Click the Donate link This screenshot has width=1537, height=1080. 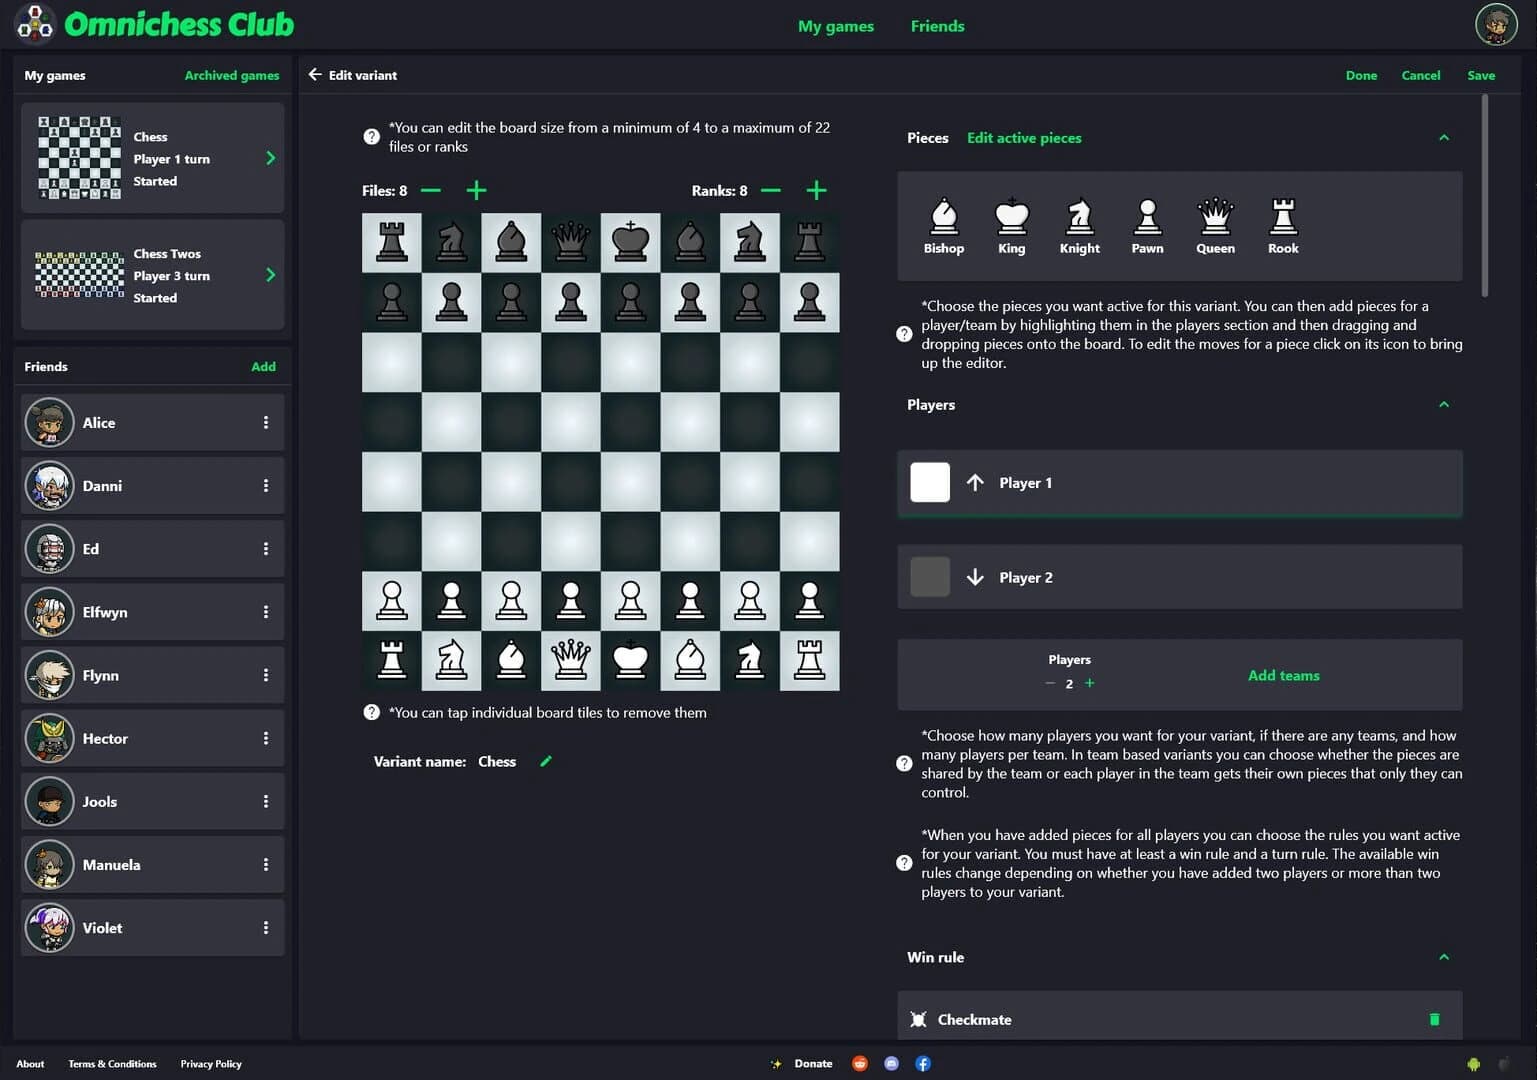point(813,1063)
